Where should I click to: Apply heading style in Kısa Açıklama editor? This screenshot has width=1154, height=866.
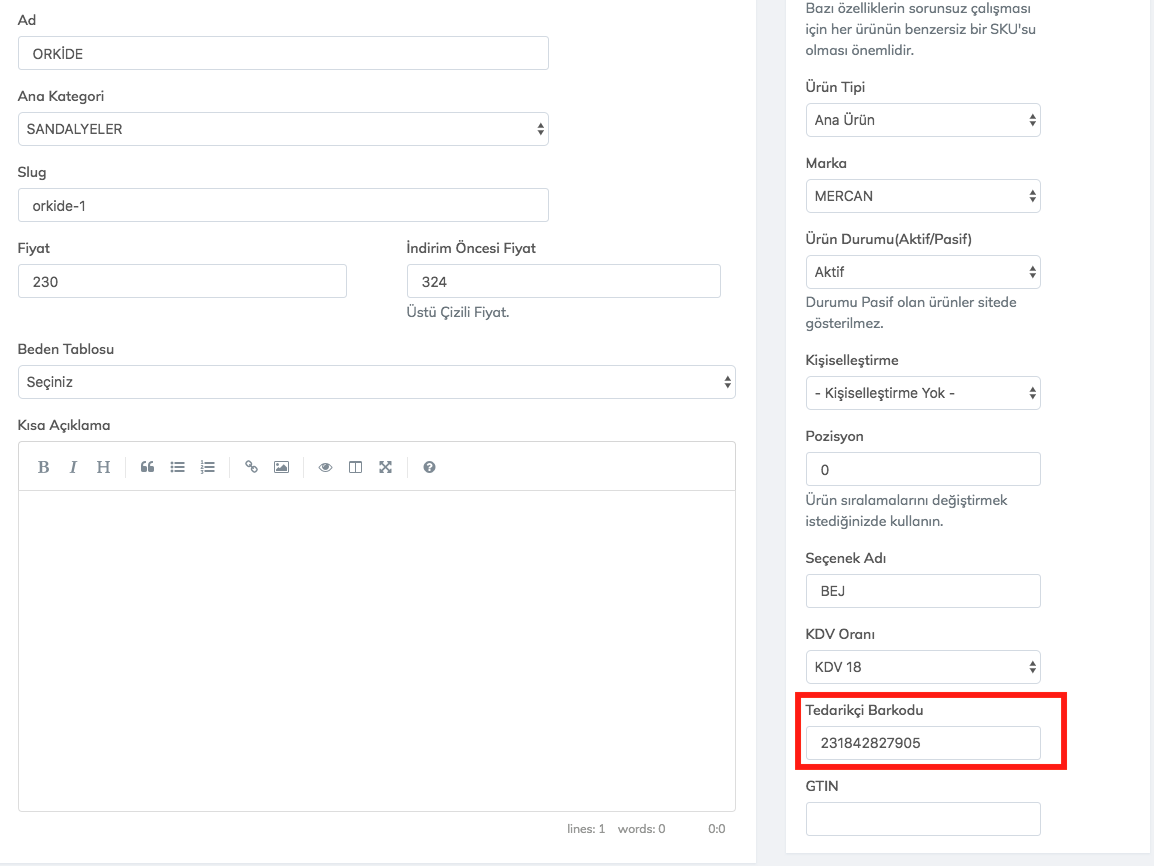pyautogui.click(x=103, y=467)
